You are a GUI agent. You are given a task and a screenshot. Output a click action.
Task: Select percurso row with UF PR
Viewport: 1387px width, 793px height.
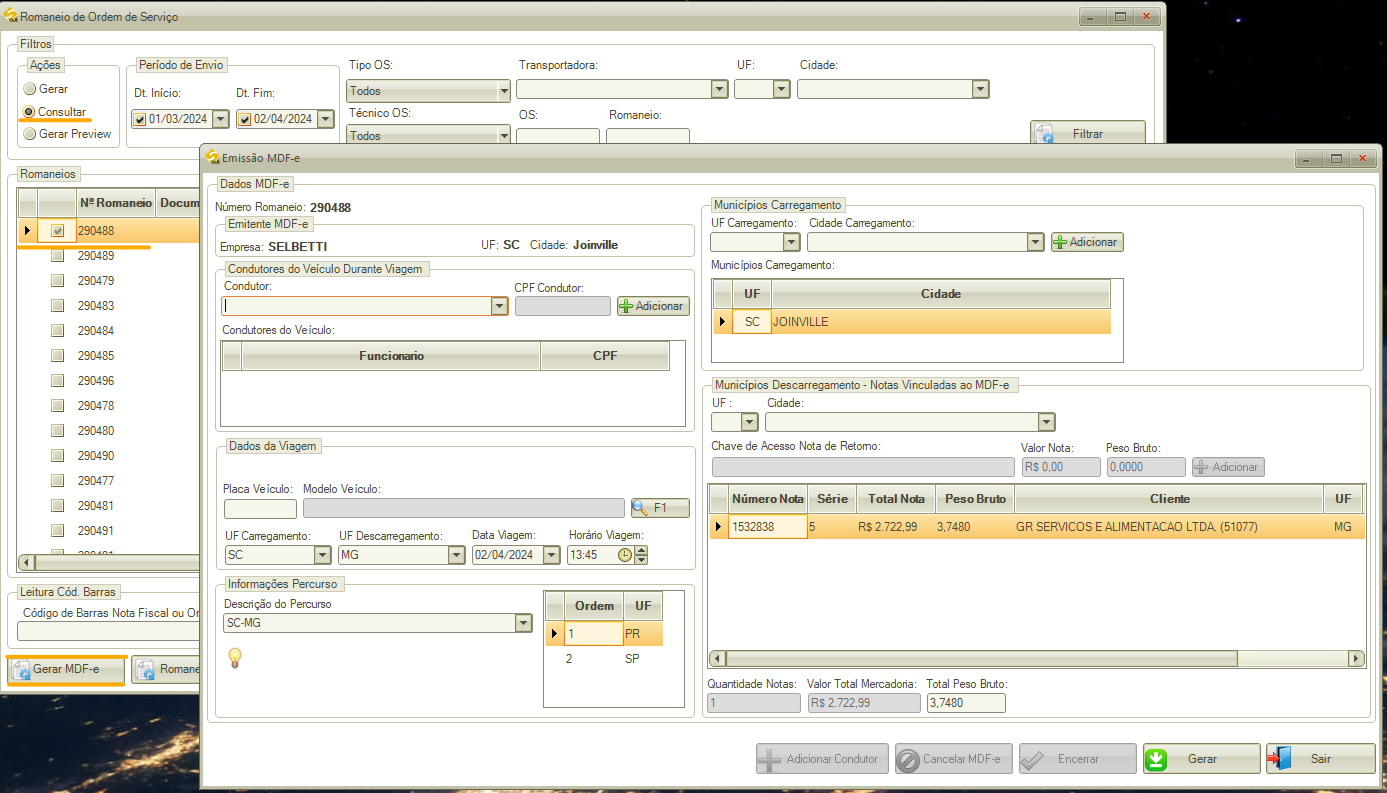point(604,633)
